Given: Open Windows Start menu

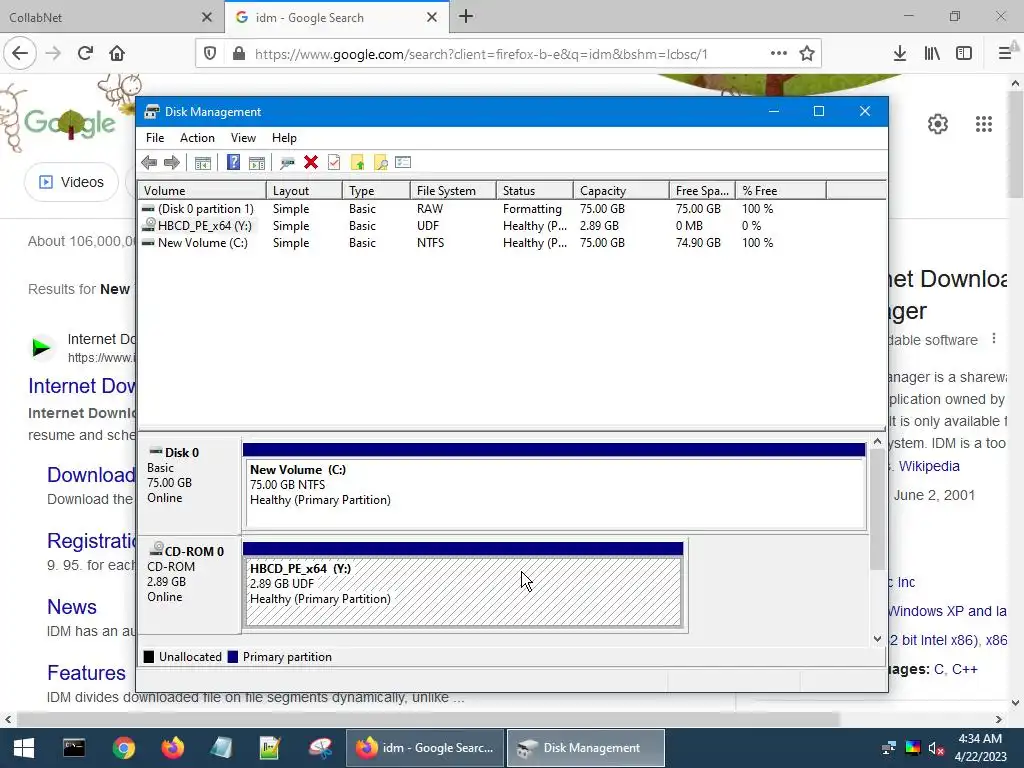Looking at the screenshot, I should pos(24,748).
